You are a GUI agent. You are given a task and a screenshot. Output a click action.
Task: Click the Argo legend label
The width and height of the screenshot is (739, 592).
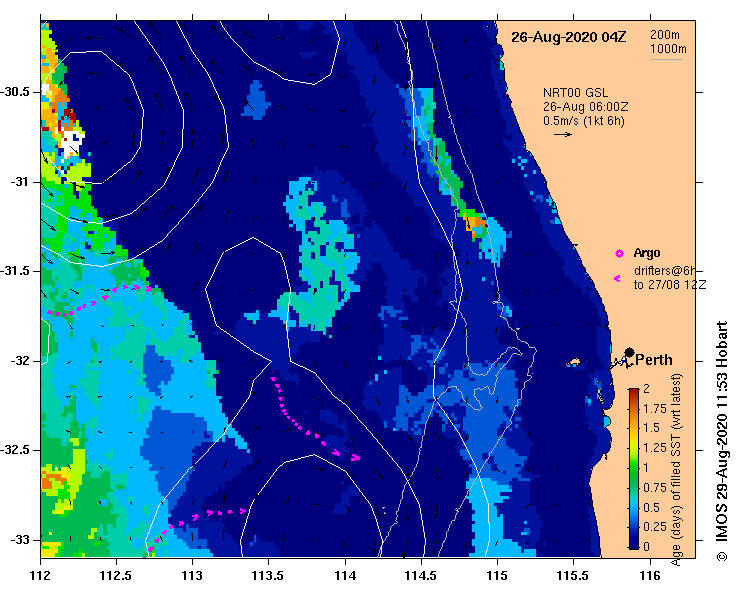647,253
